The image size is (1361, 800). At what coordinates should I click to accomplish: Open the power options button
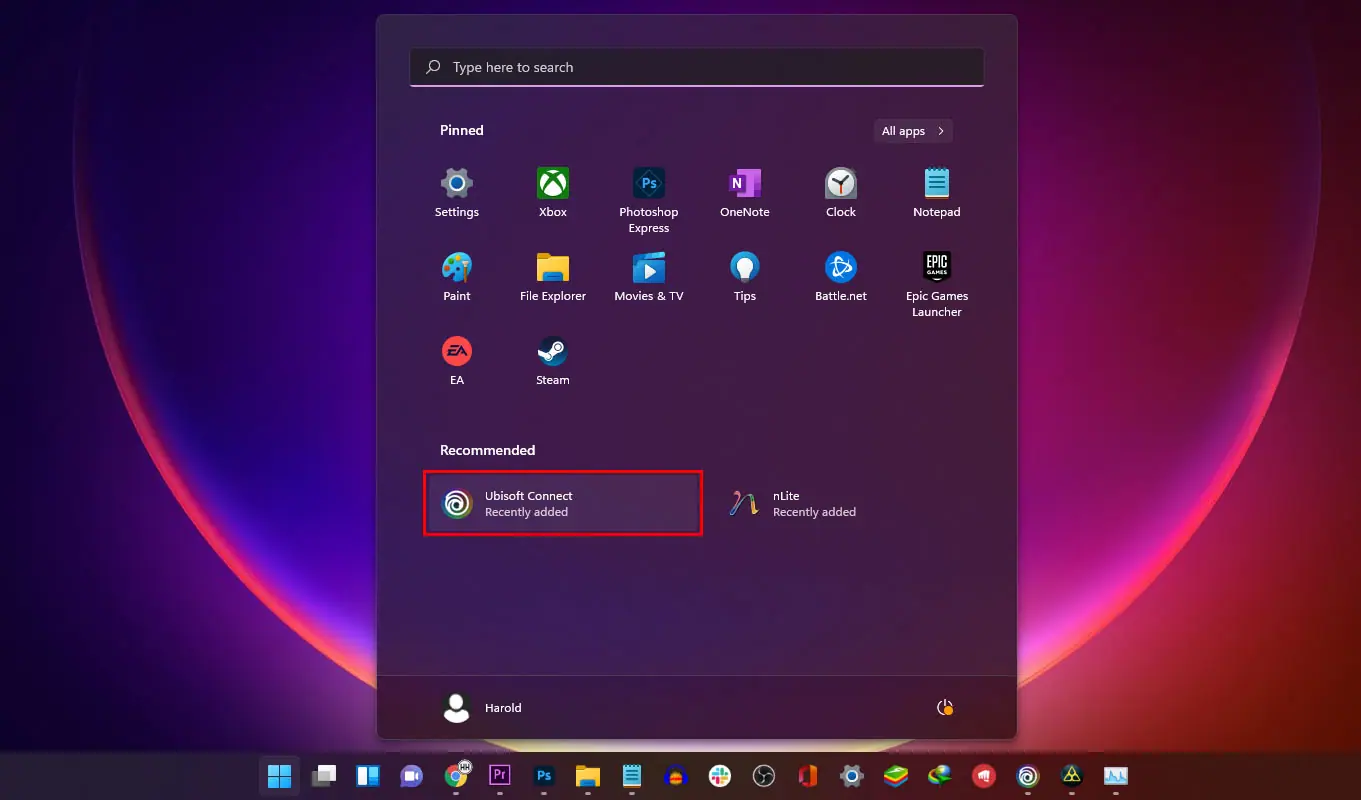coord(945,707)
